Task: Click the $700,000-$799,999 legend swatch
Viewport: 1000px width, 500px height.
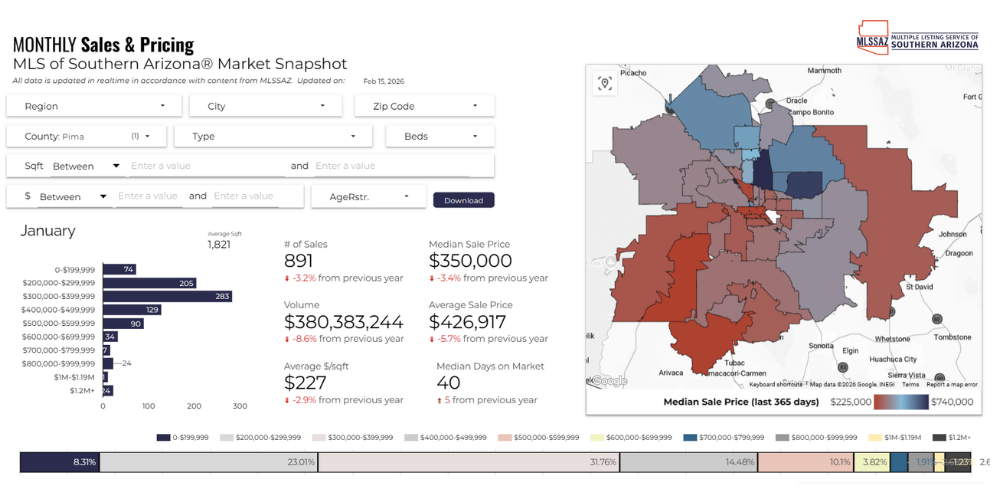Action: point(689,438)
